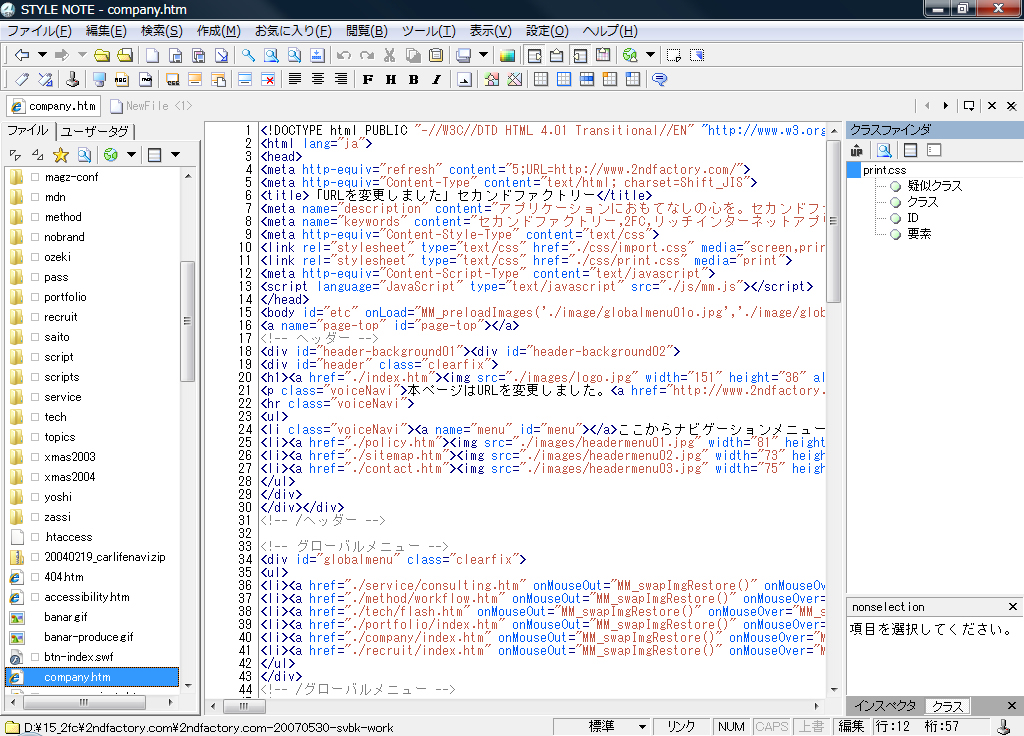The height and width of the screenshot is (736, 1024).
Task: Tick the magz-conf folder checkbox
Action: pyautogui.click(x=35, y=177)
